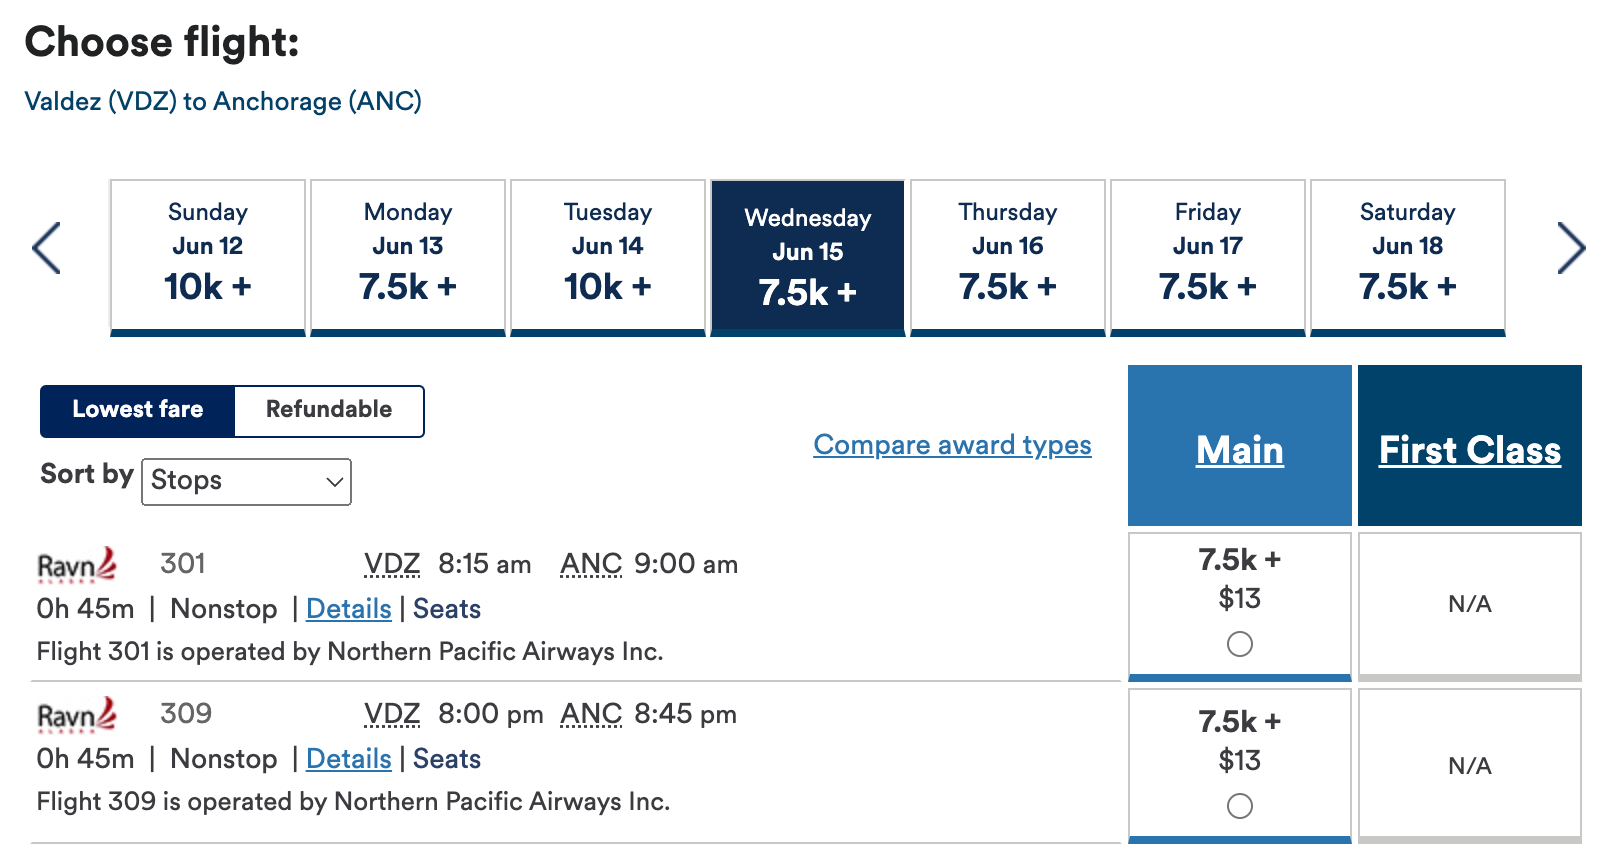Switch to the Refundable fare toggle
The height and width of the screenshot is (860, 1608).
pos(328,410)
